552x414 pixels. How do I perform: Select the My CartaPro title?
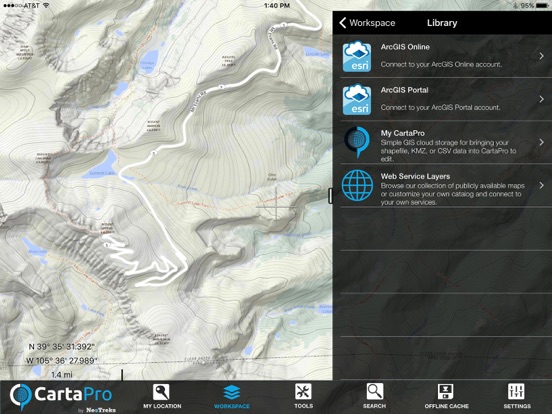402,133
